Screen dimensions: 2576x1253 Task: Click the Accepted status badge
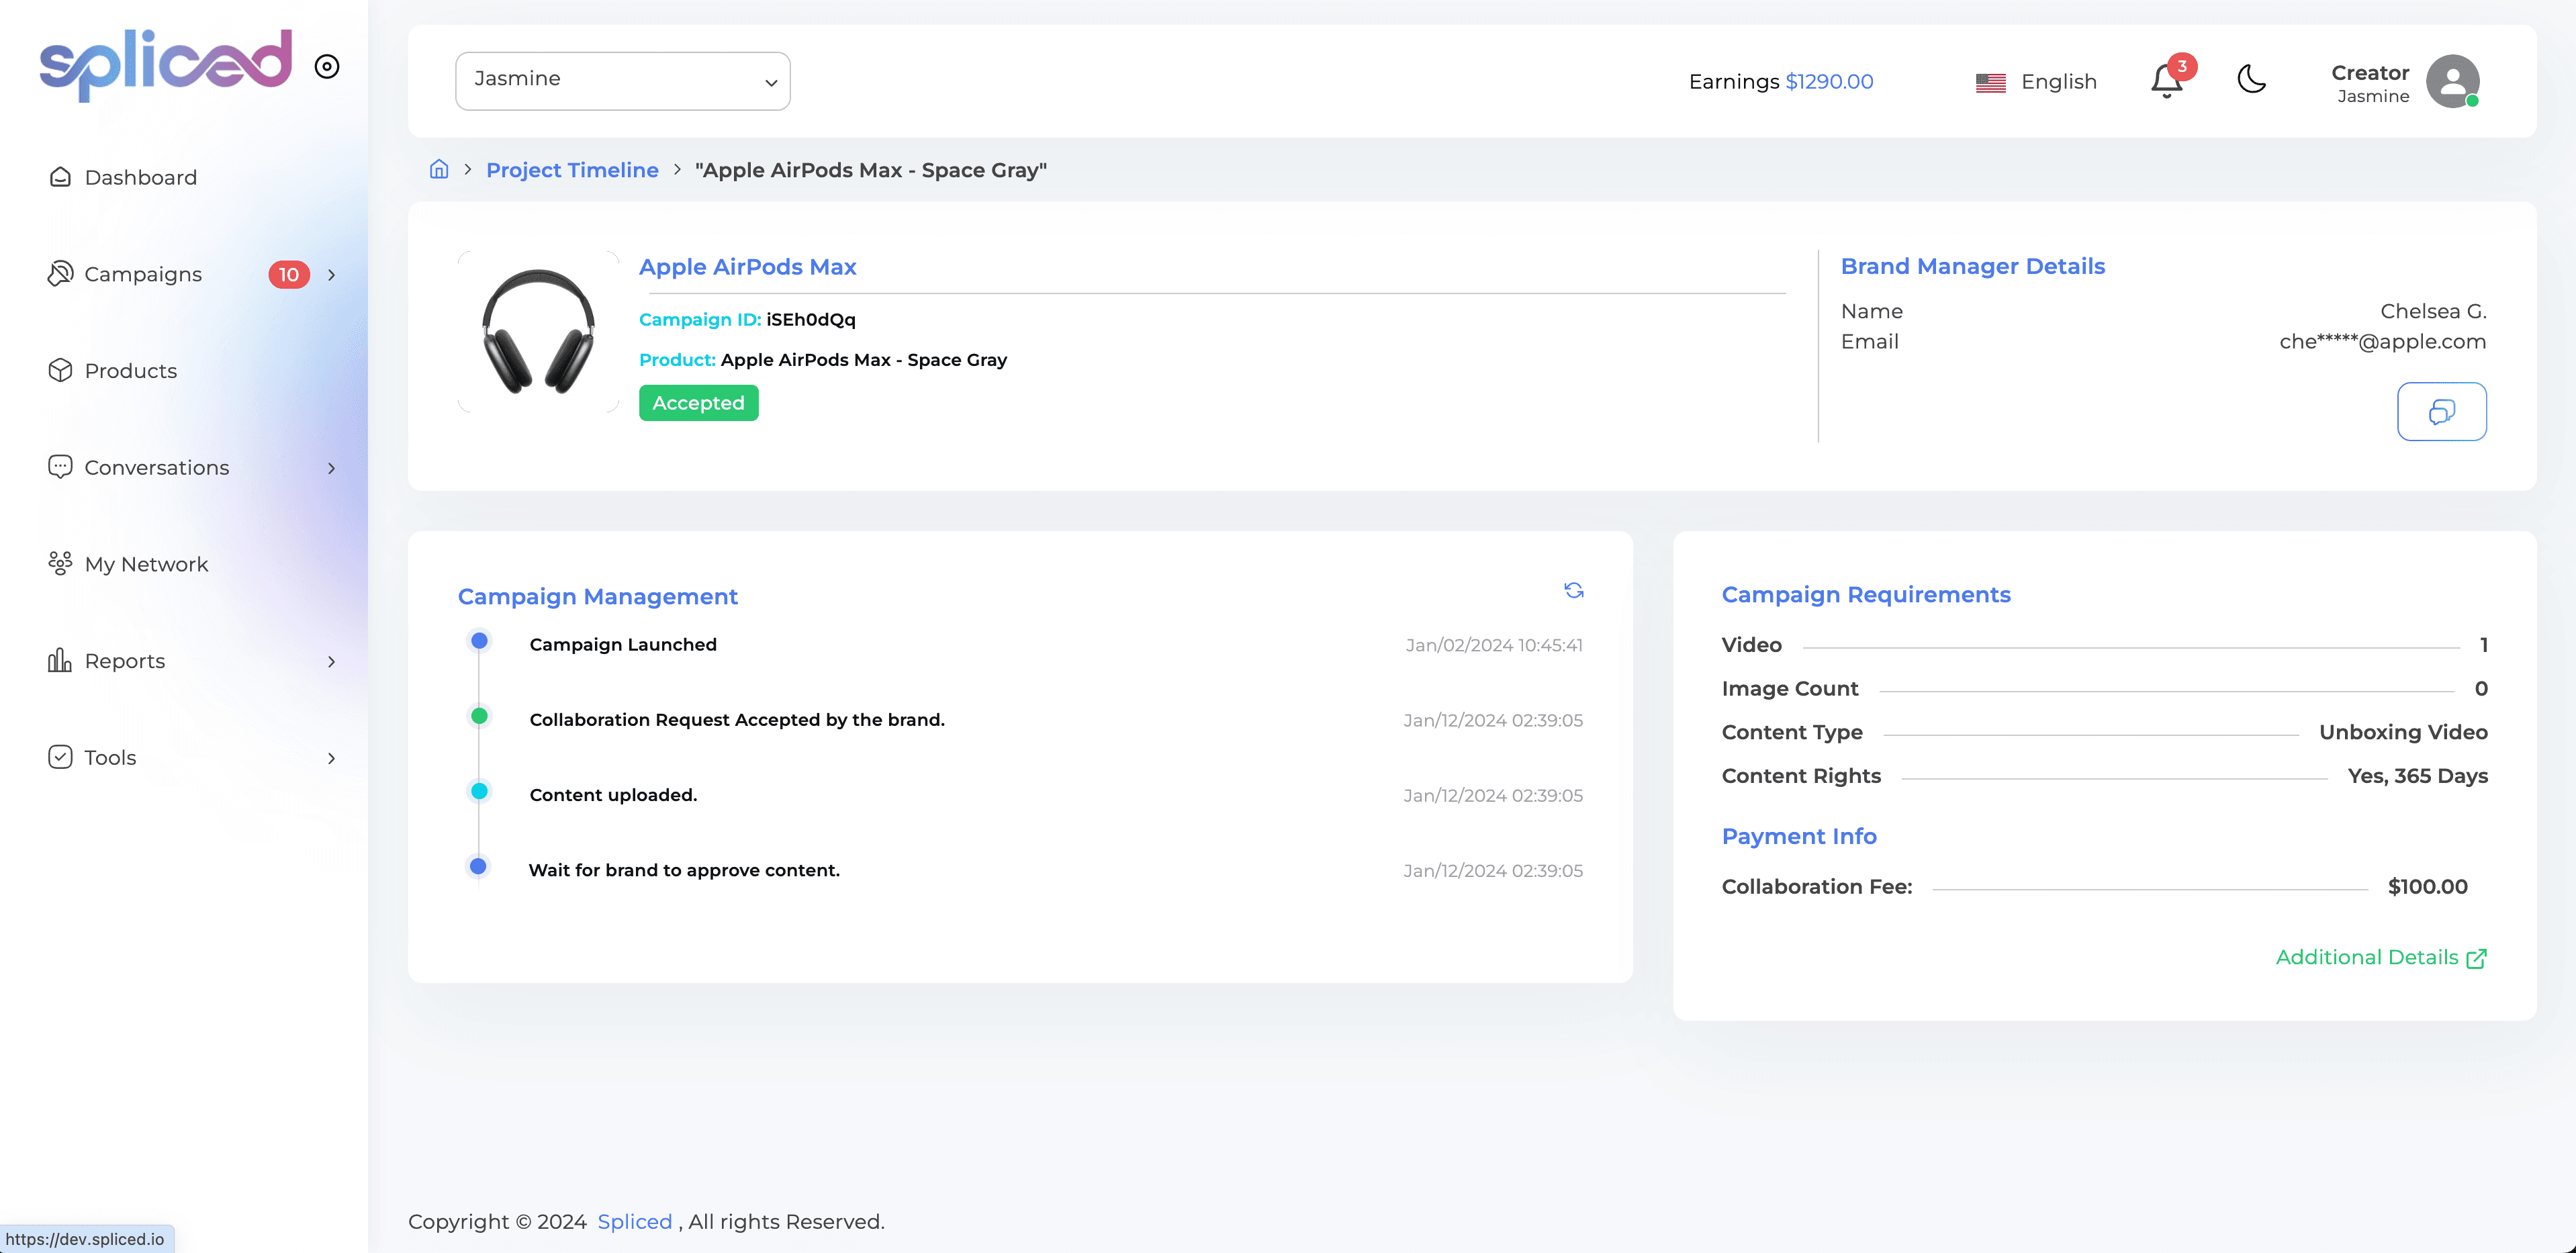(699, 403)
